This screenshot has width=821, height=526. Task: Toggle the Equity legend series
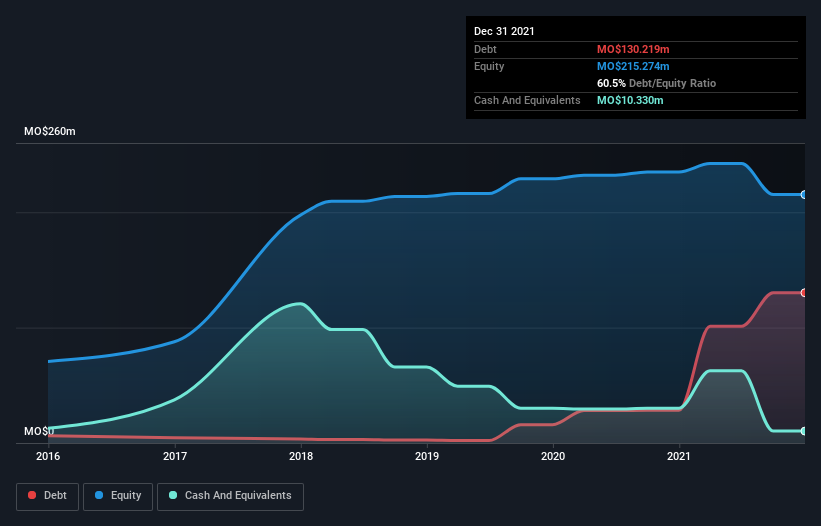[118, 496]
